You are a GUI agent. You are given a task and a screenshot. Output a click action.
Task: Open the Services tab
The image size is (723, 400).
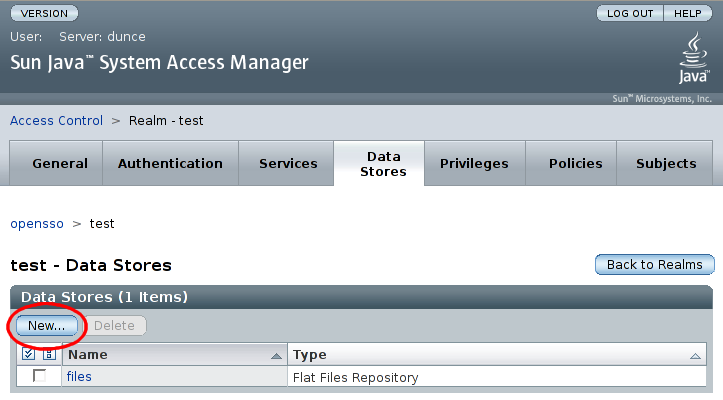coord(288,163)
